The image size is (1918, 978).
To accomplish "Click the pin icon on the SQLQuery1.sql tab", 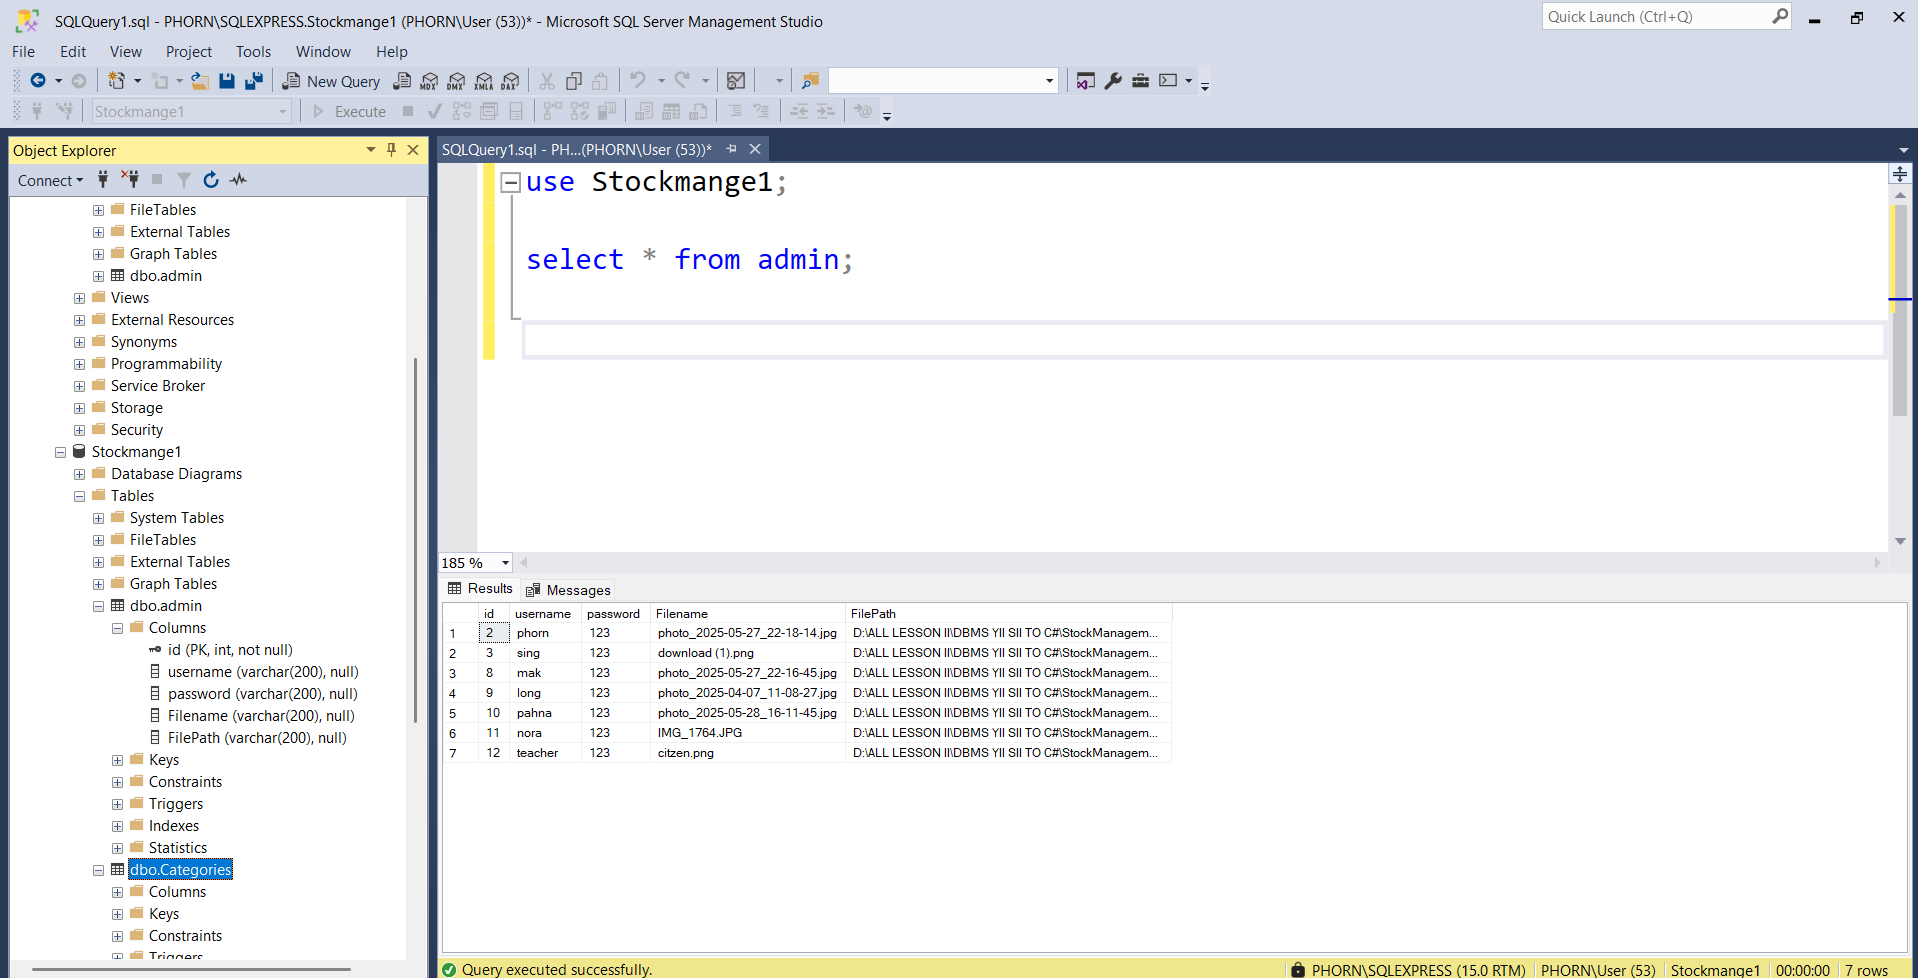I will (x=731, y=149).
